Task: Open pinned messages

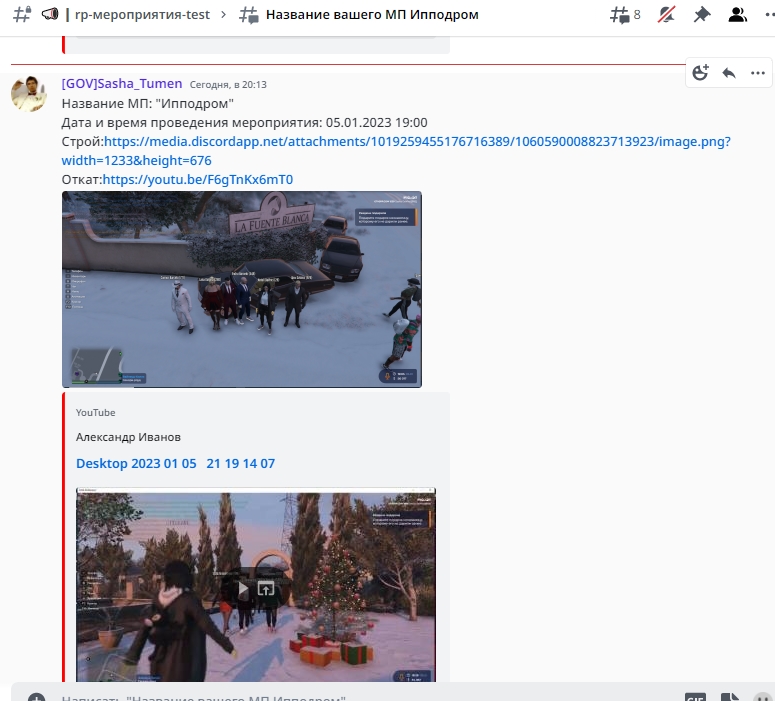Action: [701, 15]
